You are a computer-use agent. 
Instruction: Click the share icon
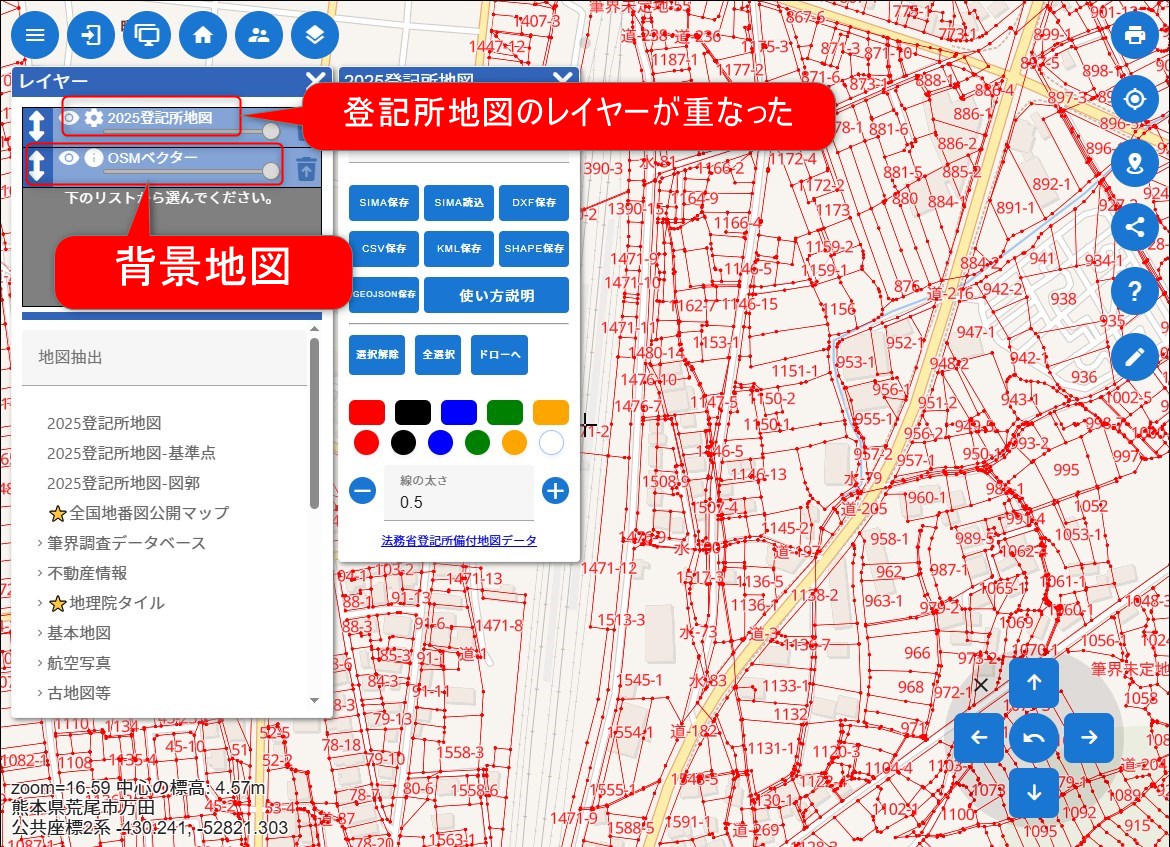1134,227
